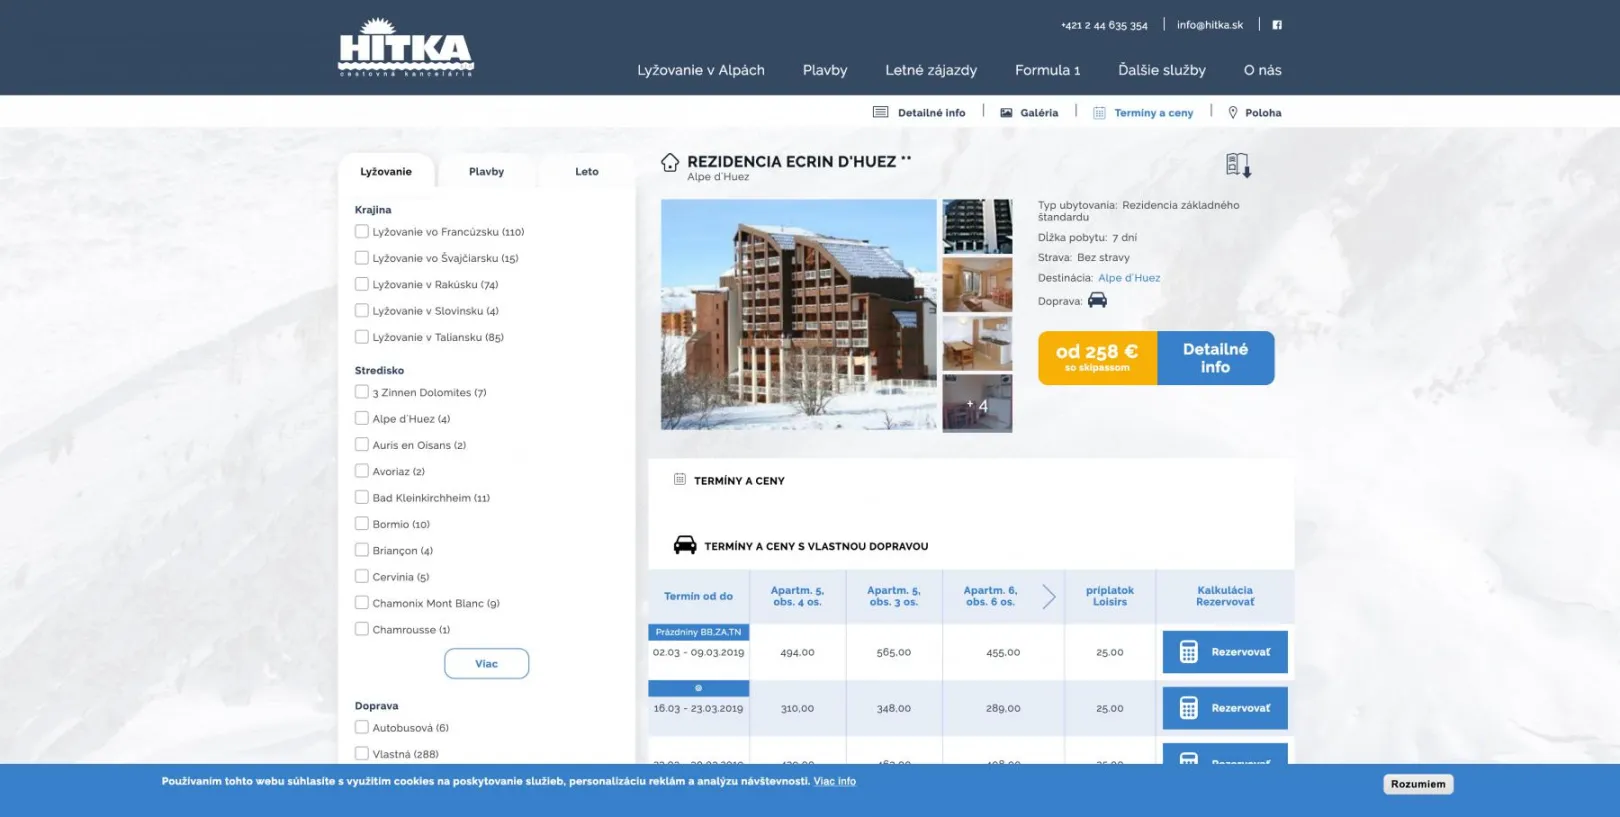Open the Facebook icon in header

click(1277, 25)
